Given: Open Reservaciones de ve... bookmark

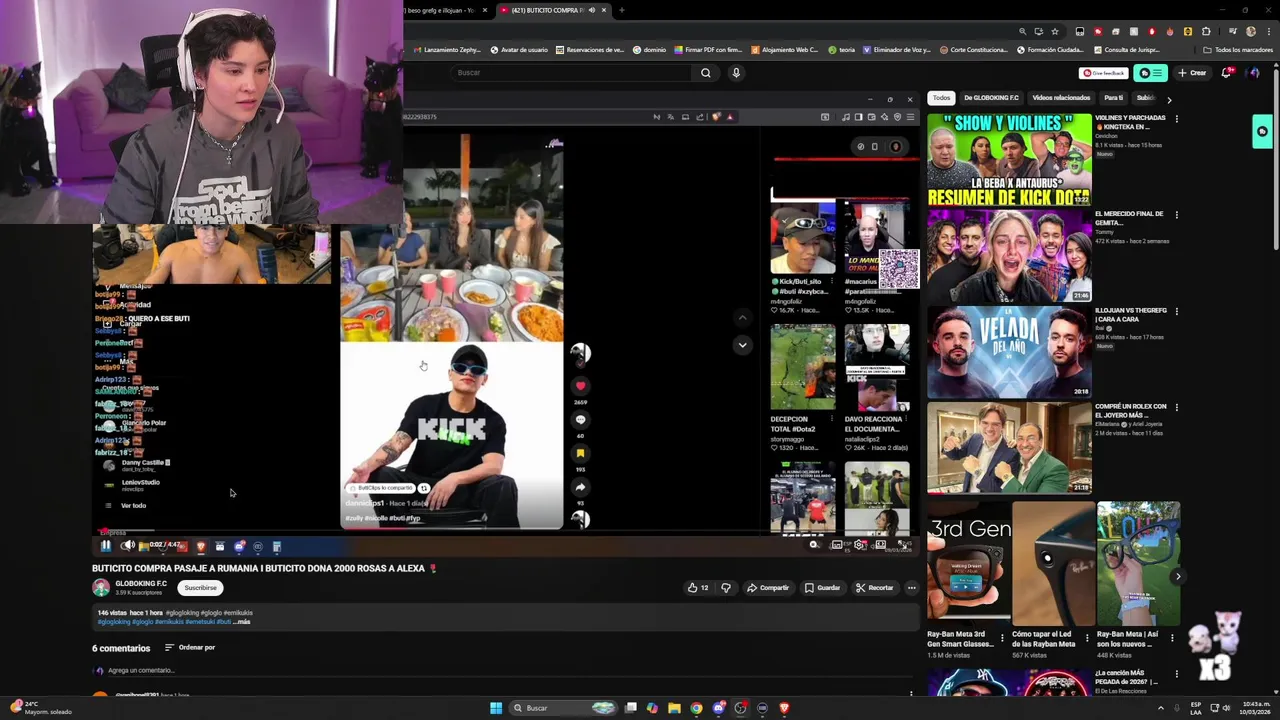Looking at the screenshot, I should [x=588, y=50].
